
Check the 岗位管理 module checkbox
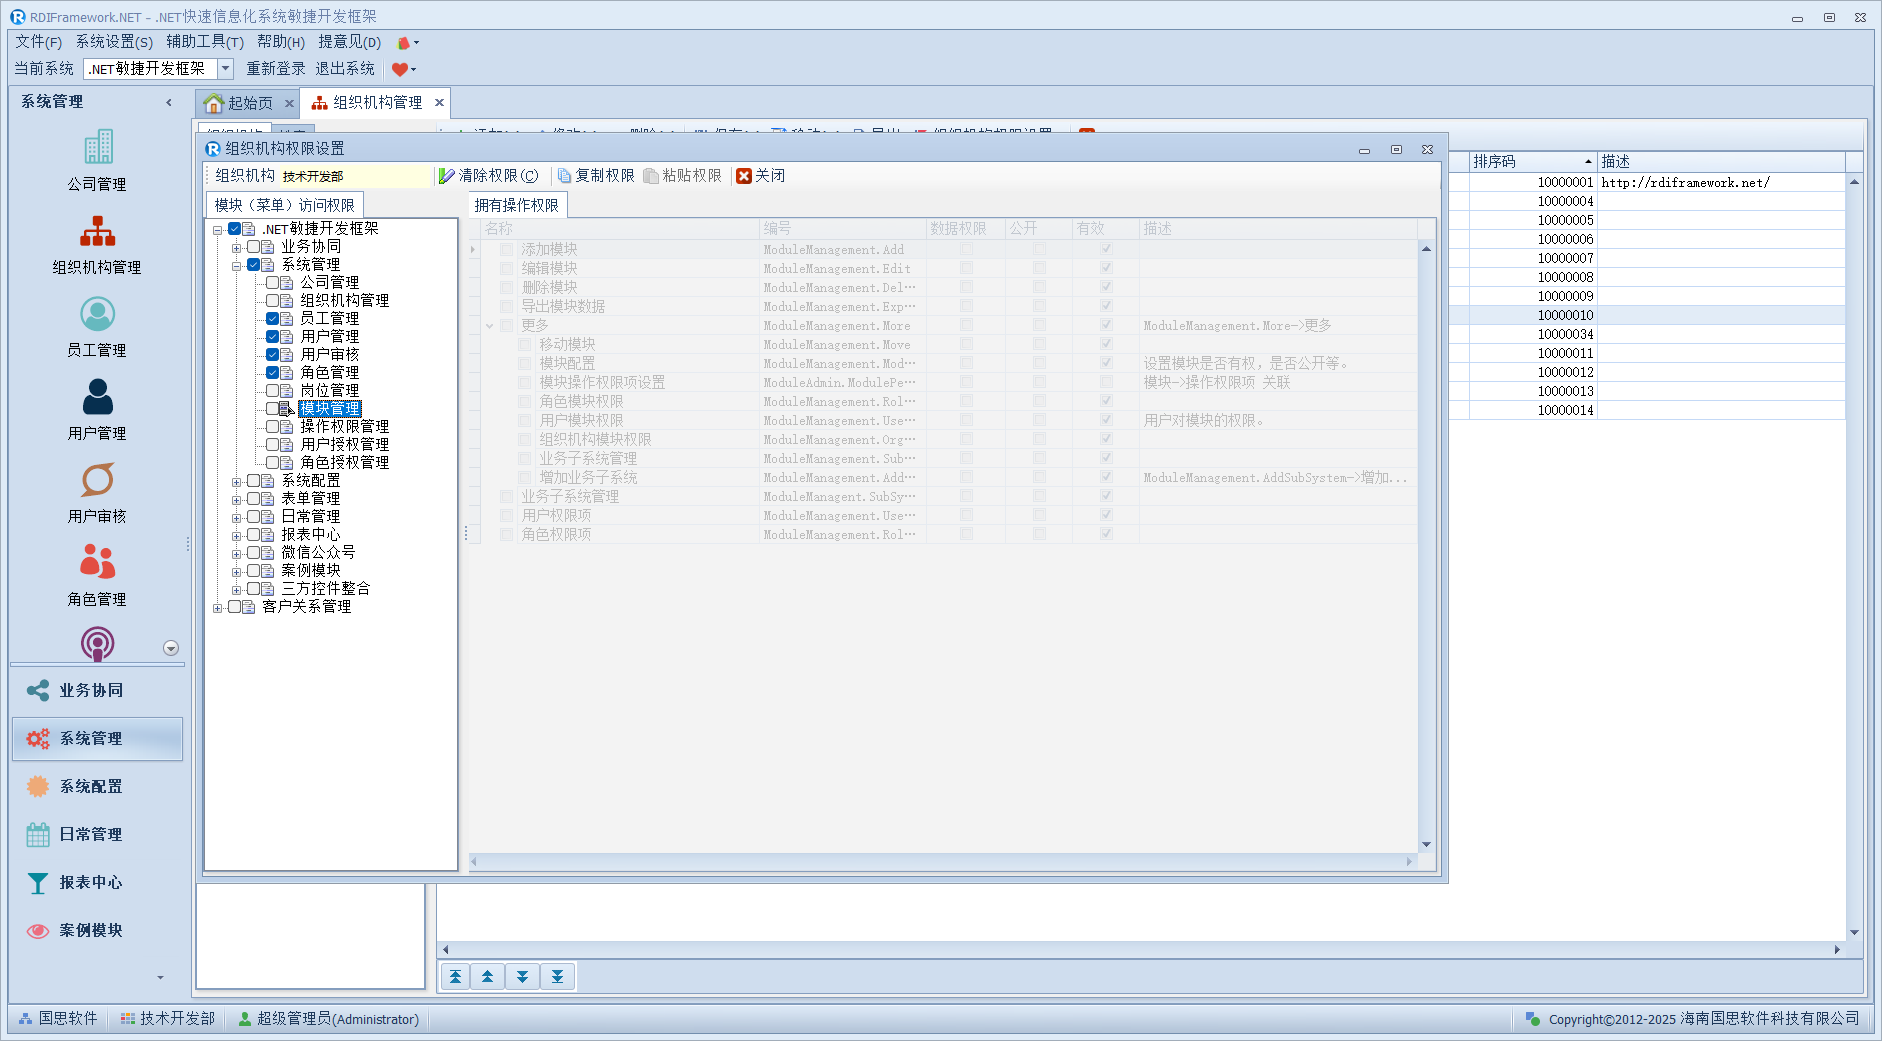coord(272,391)
